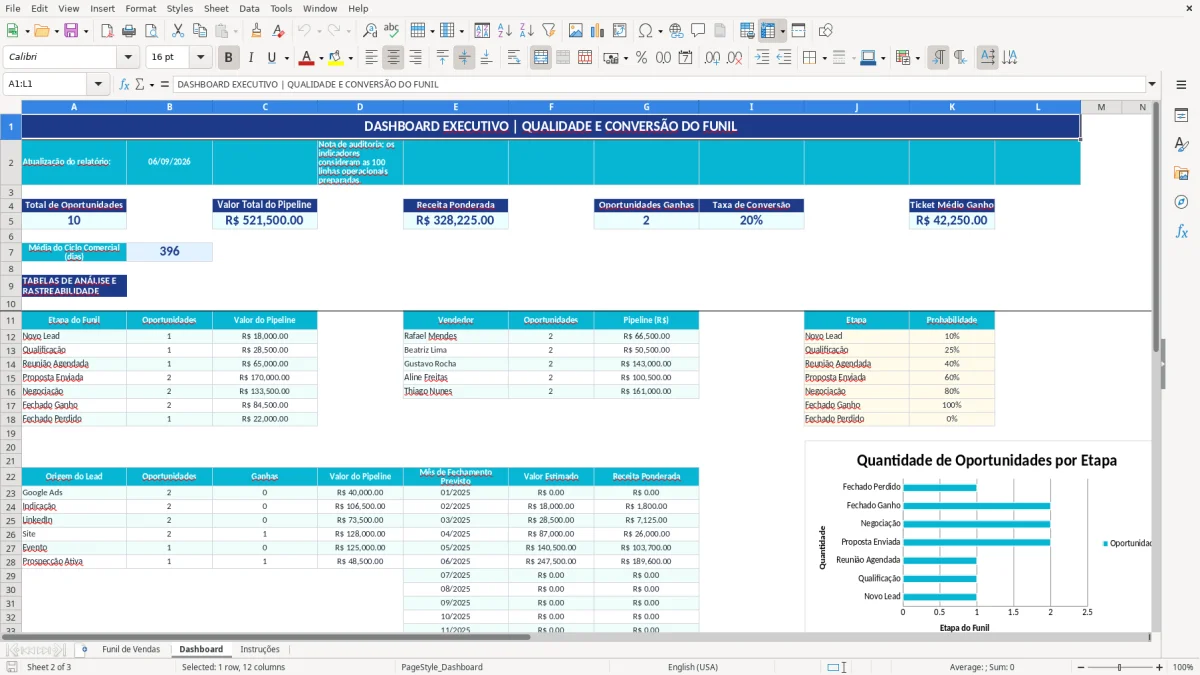Open Find & Replace tool
The height and width of the screenshot is (675, 1200).
370,31
